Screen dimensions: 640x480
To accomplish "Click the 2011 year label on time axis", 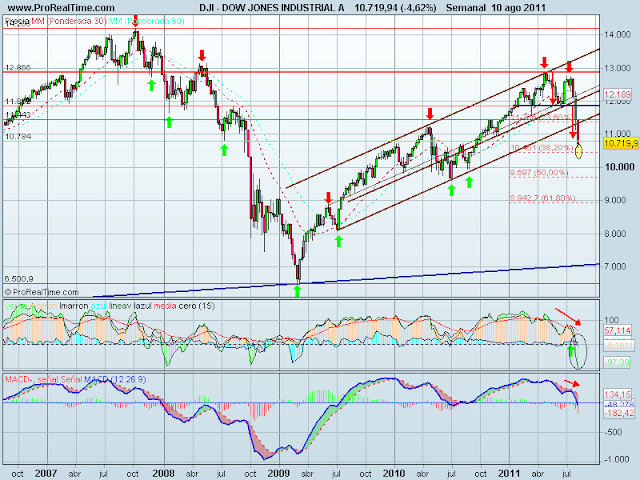I will coord(509,473).
